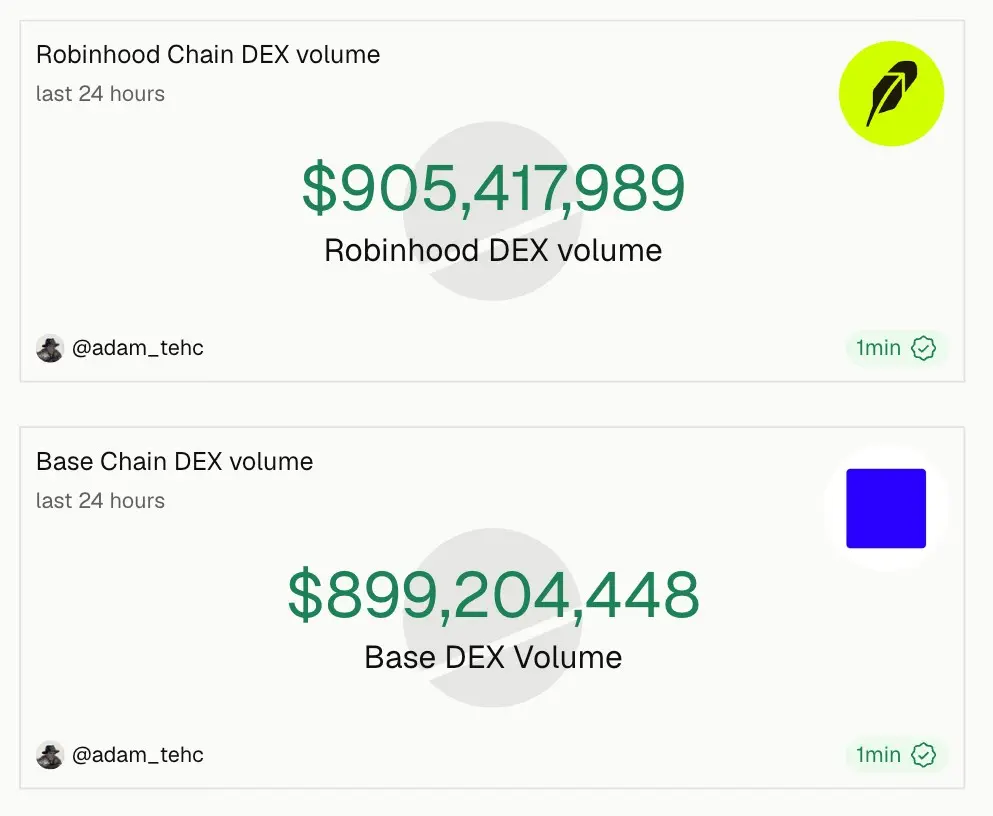Image resolution: width=993 pixels, height=816 pixels.
Task: Click the 1min refresh badge in Base card
Action: pyautogui.click(x=896, y=755)
